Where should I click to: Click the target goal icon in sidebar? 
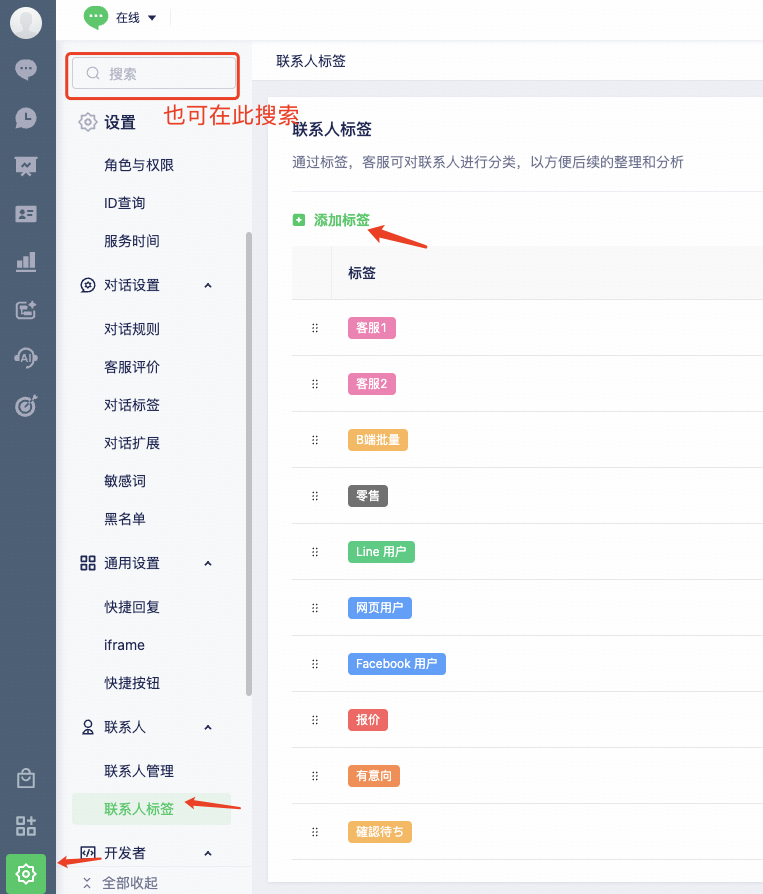tap(26, 406)
